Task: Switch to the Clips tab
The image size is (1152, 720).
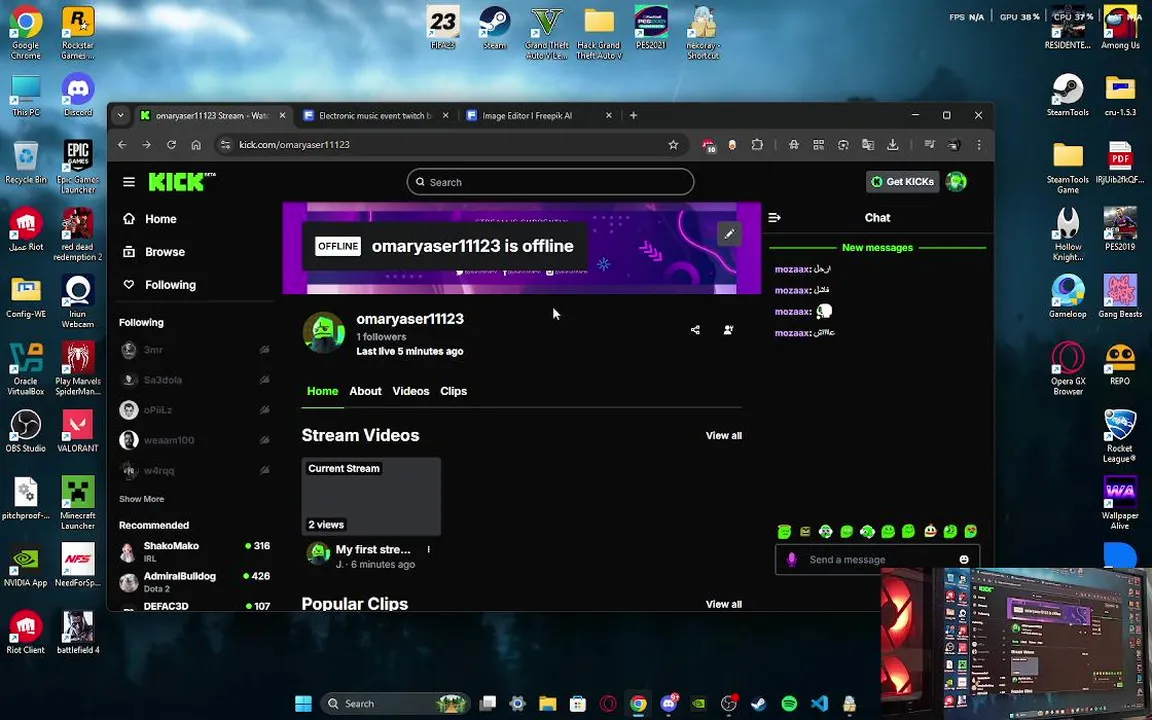Action: point(453,391)
